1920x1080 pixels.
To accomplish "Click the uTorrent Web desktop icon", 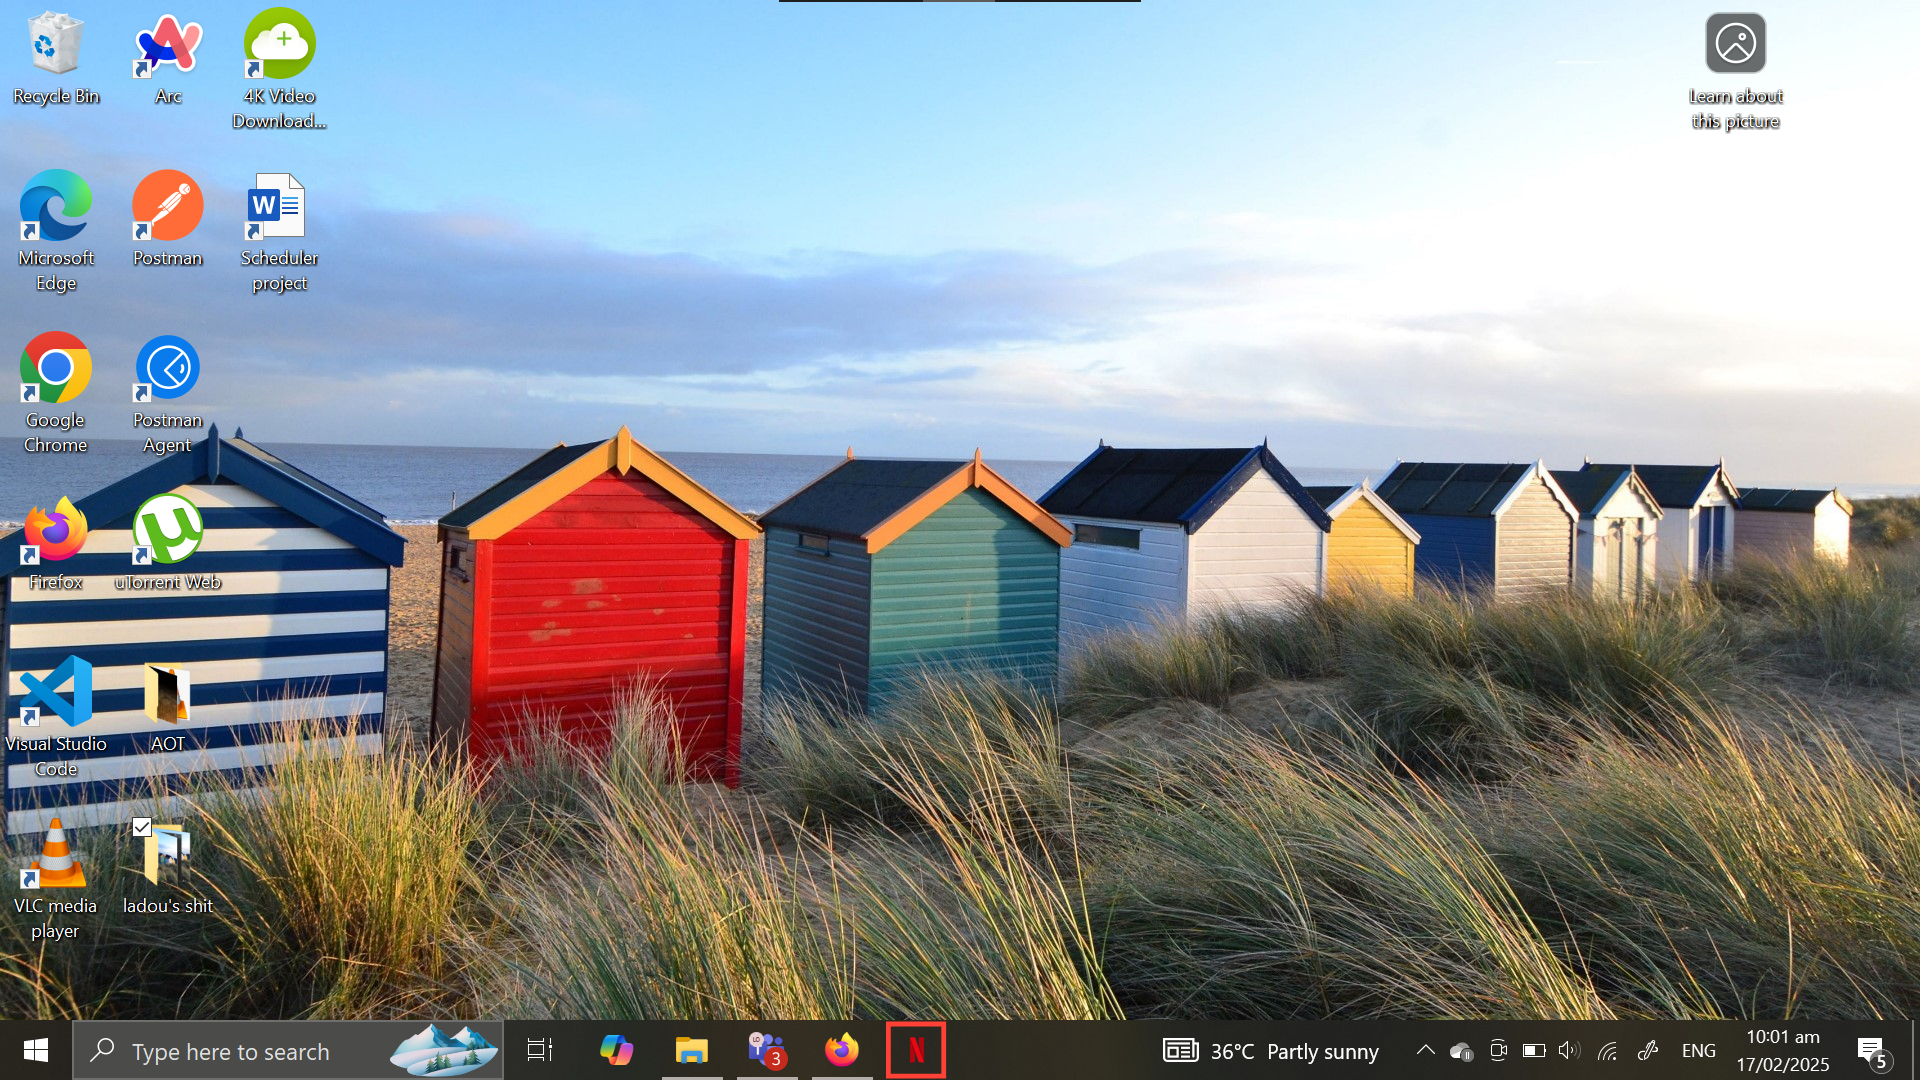I will 168,531.
